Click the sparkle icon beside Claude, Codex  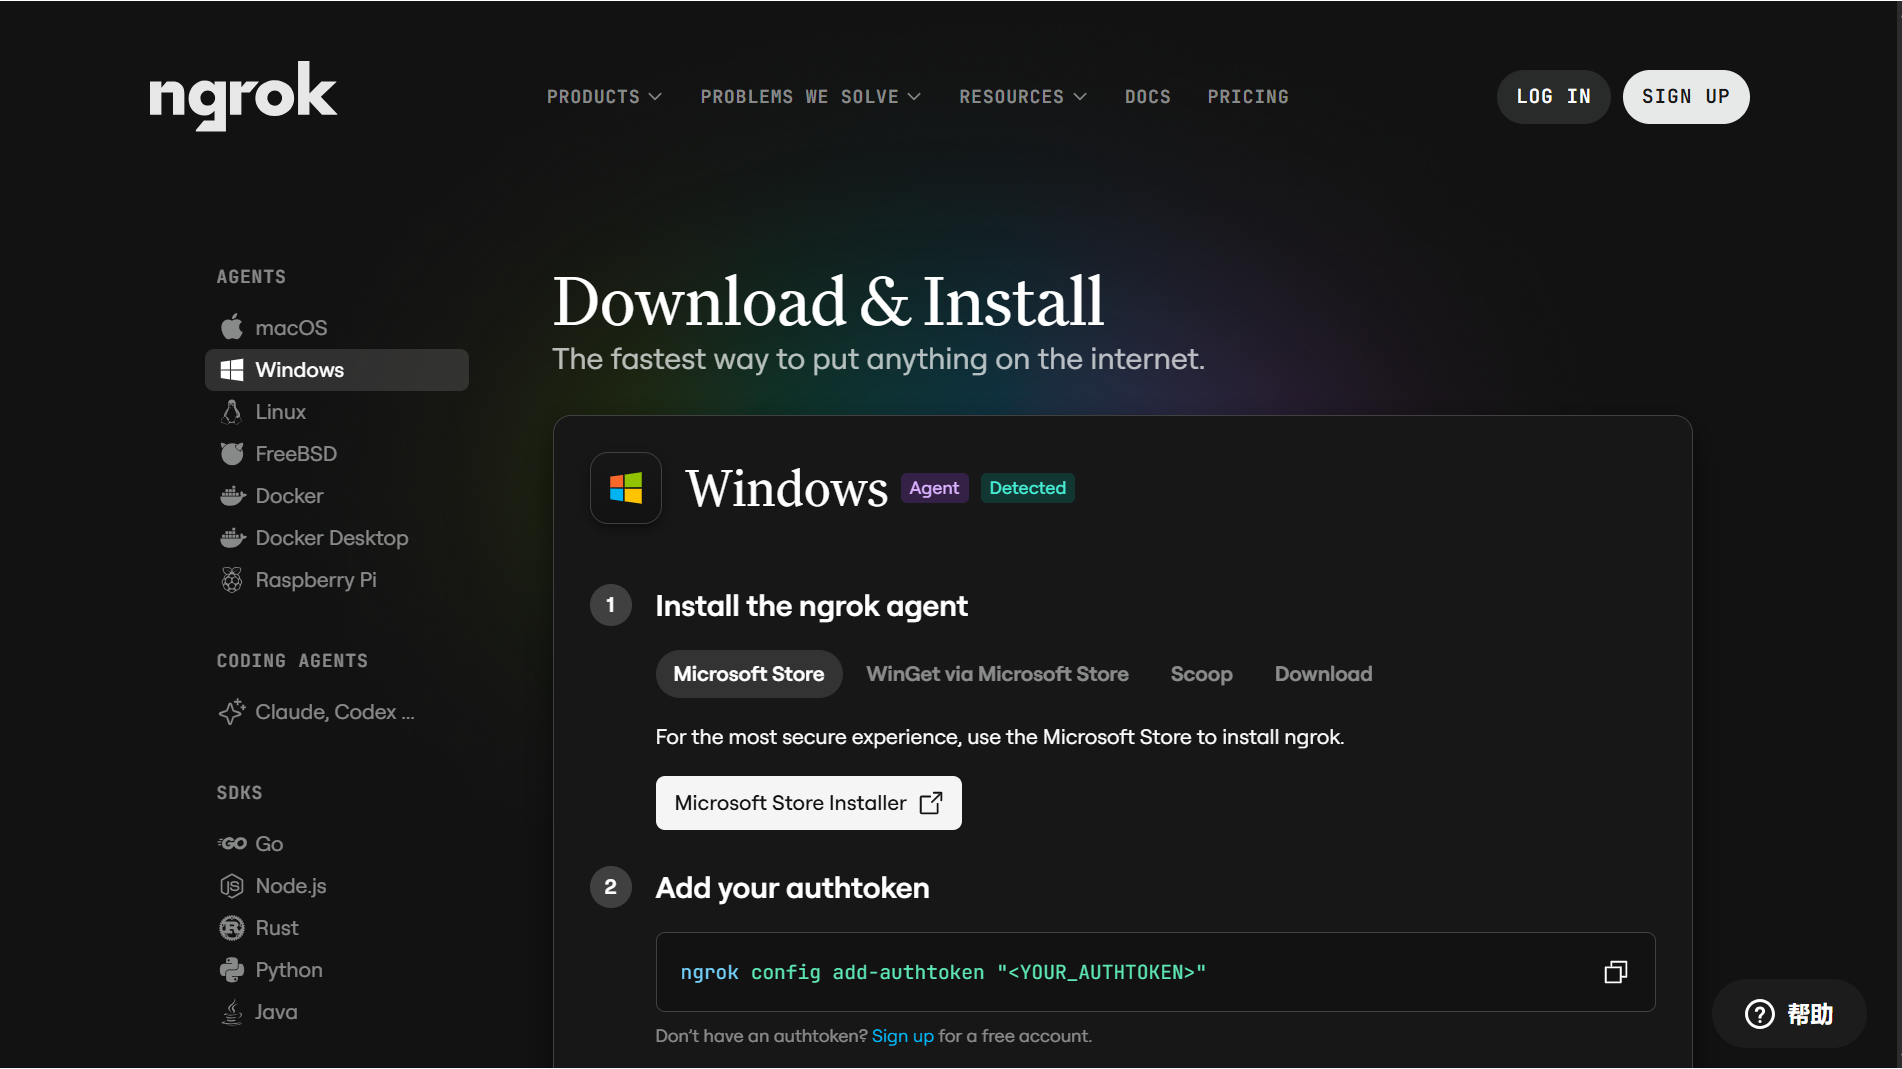[x=232, y=712]
